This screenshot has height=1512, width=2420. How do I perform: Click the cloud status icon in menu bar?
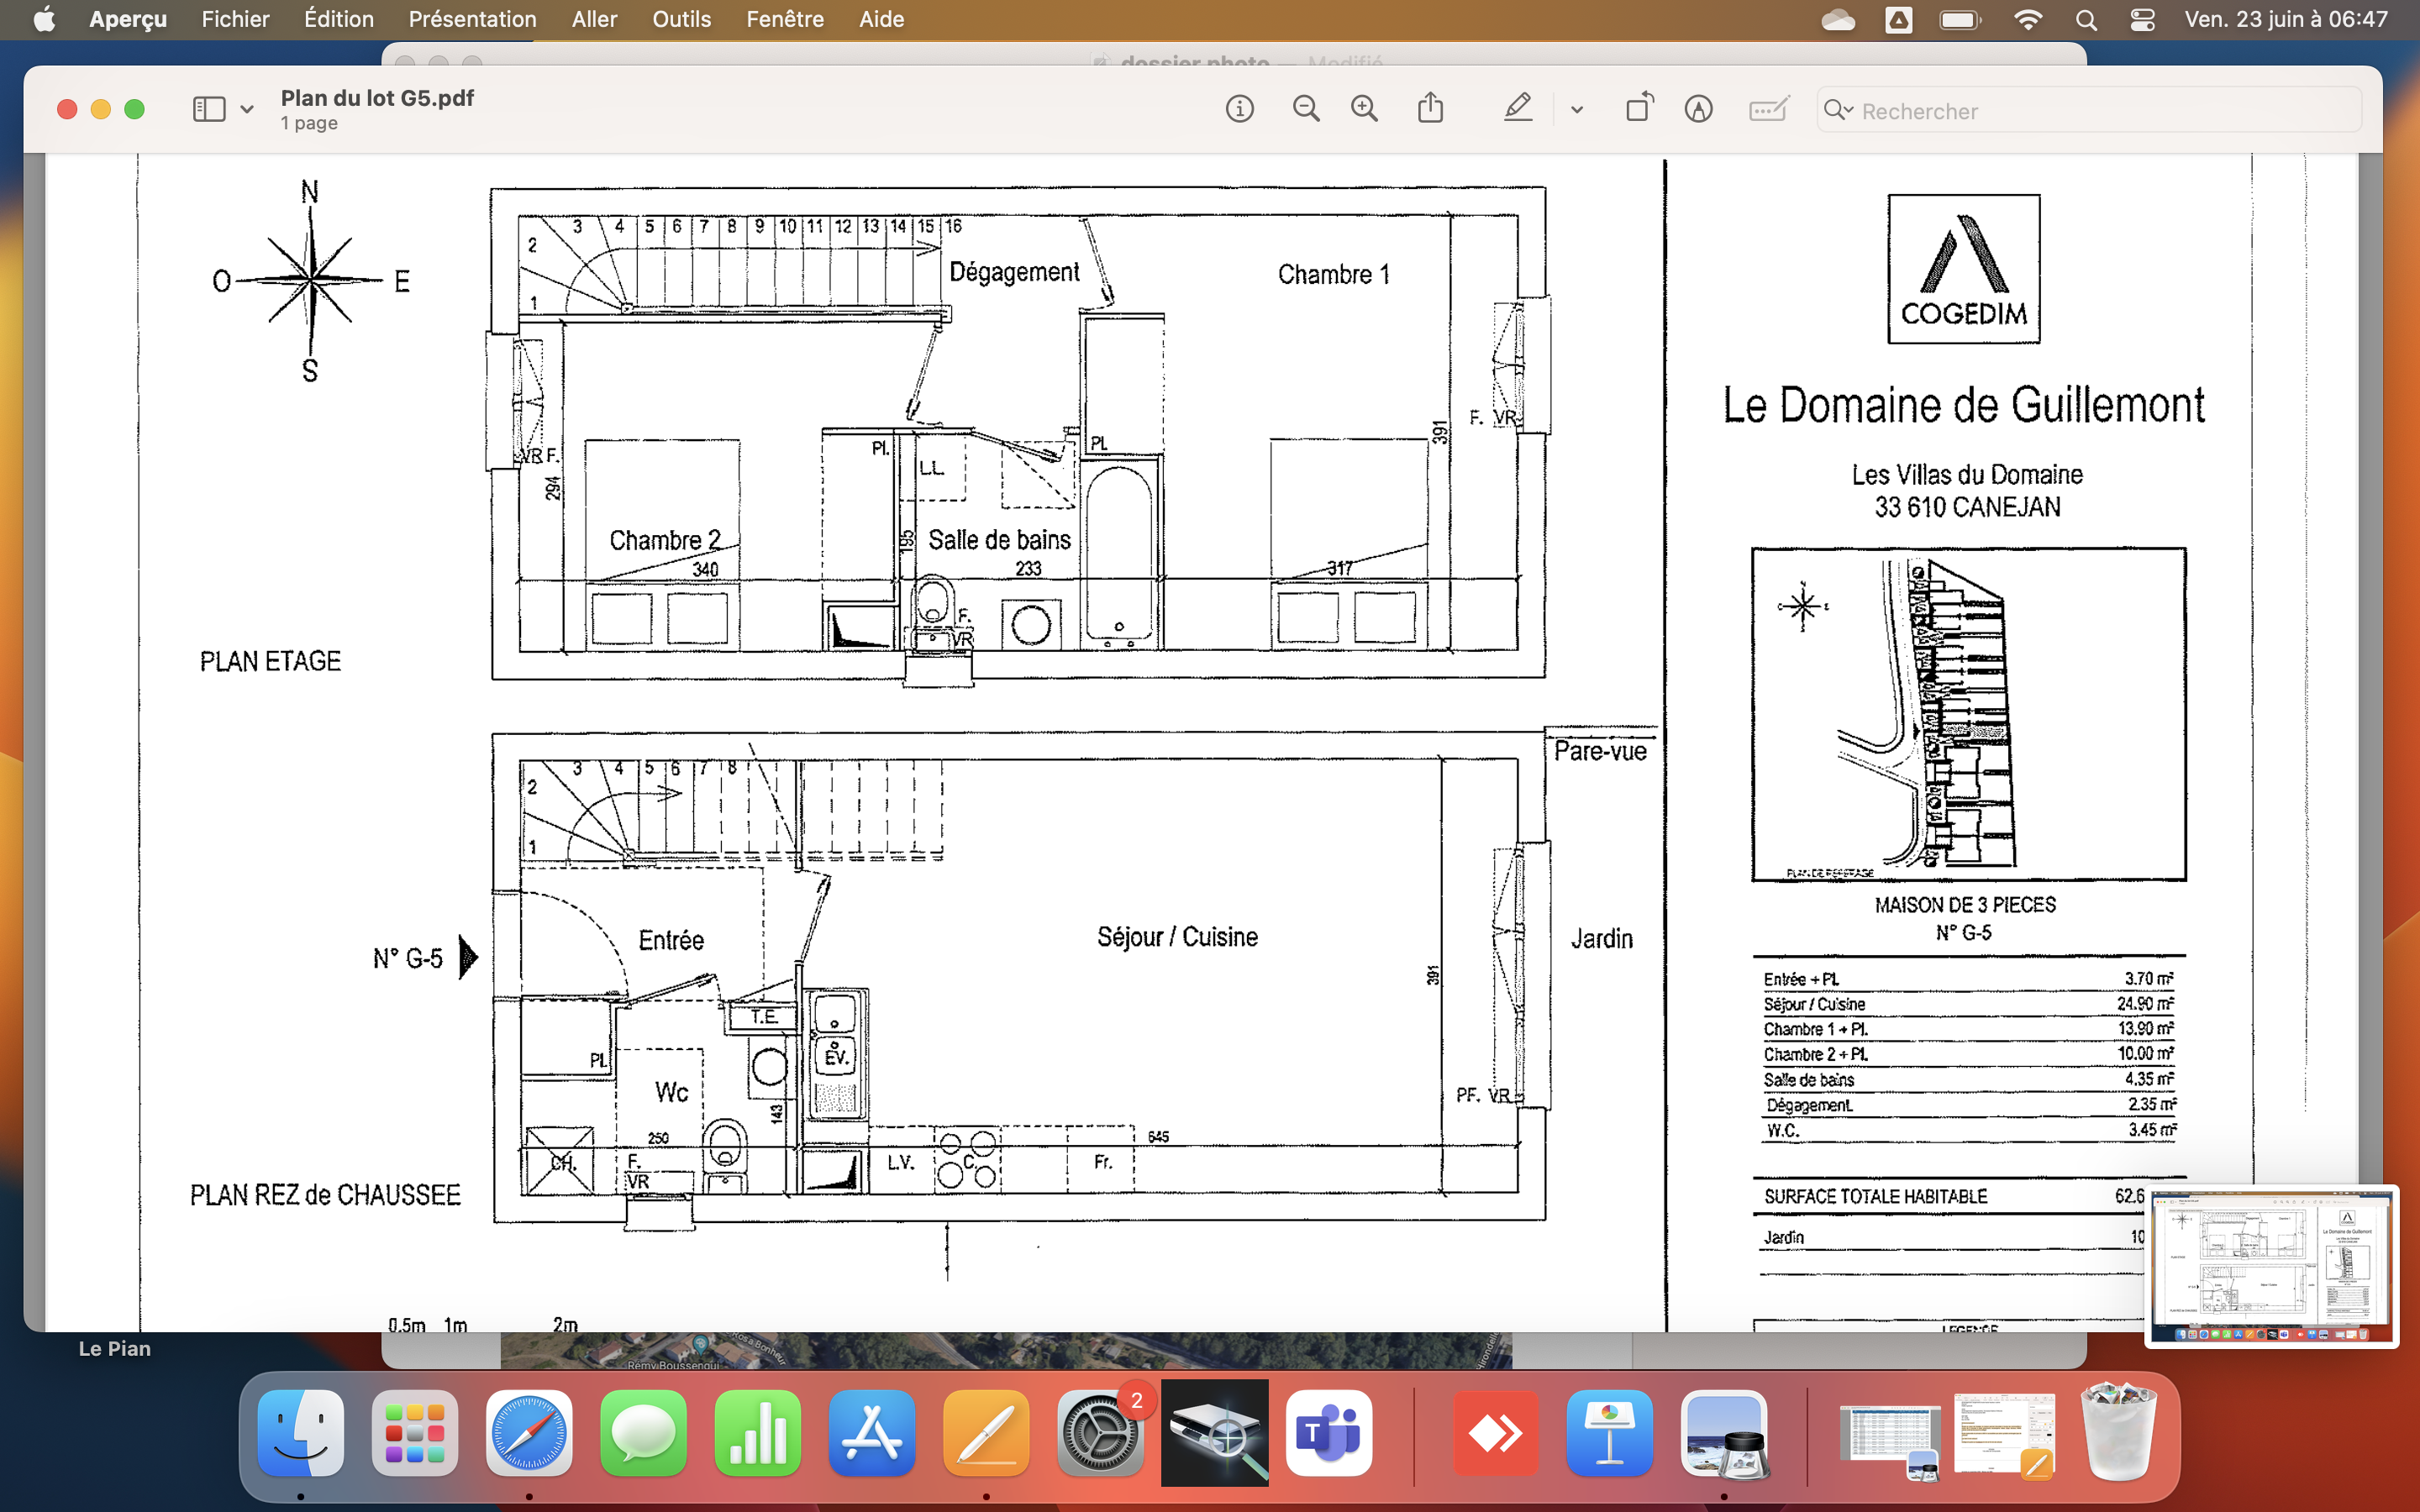(1838, 19)
